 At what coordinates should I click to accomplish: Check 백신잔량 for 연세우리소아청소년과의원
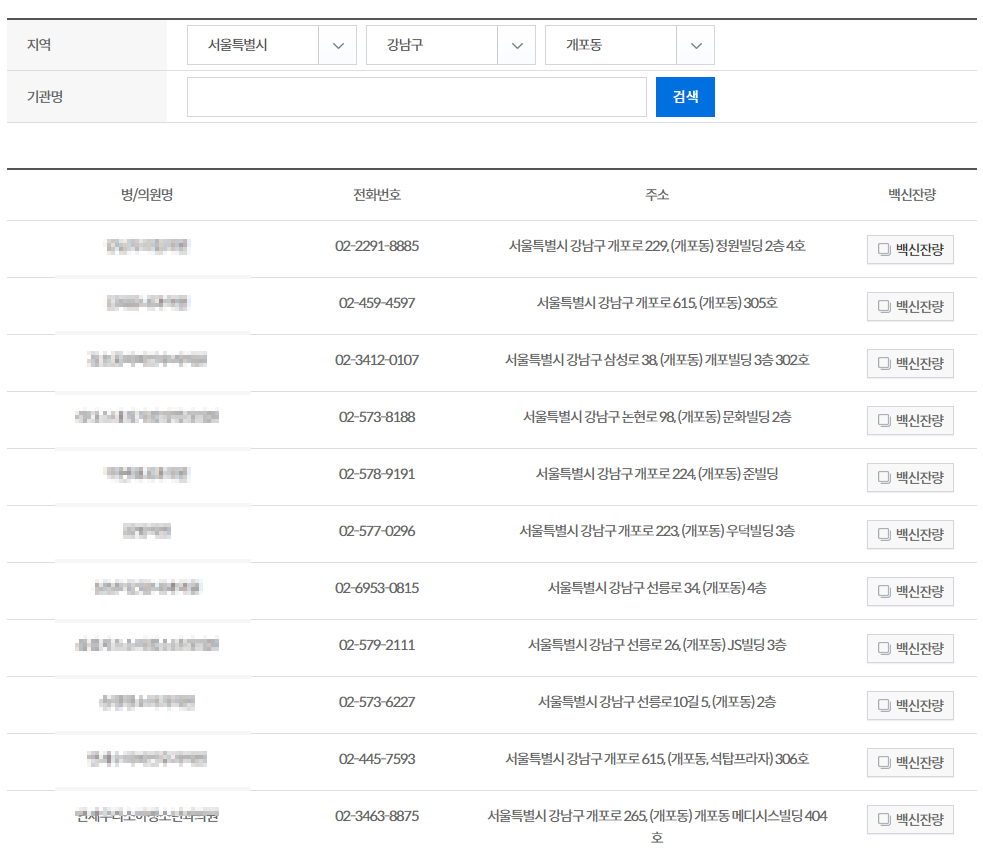point(909,819)
